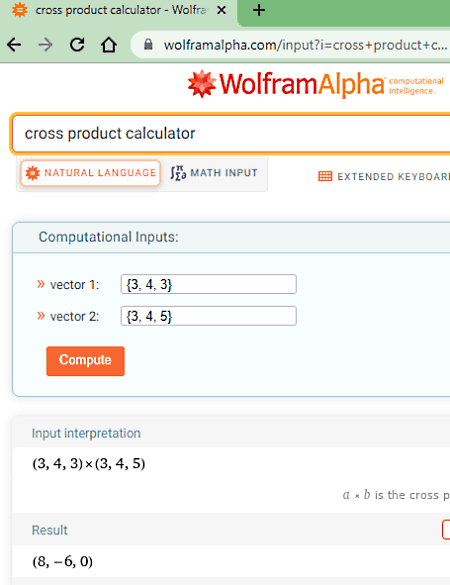
Task: Click the browser forward arrow
Action: pyautogui.click(x=46, y=45)
